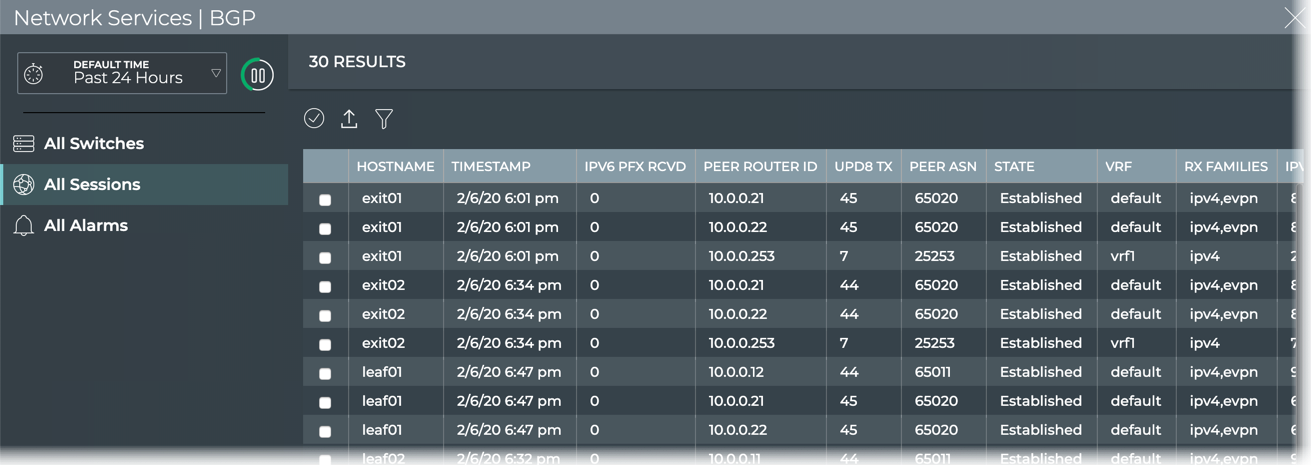Screen dimensions: 1311x465
Task: Sort by the HOSTNAME column header
Action: click(395, 167)
